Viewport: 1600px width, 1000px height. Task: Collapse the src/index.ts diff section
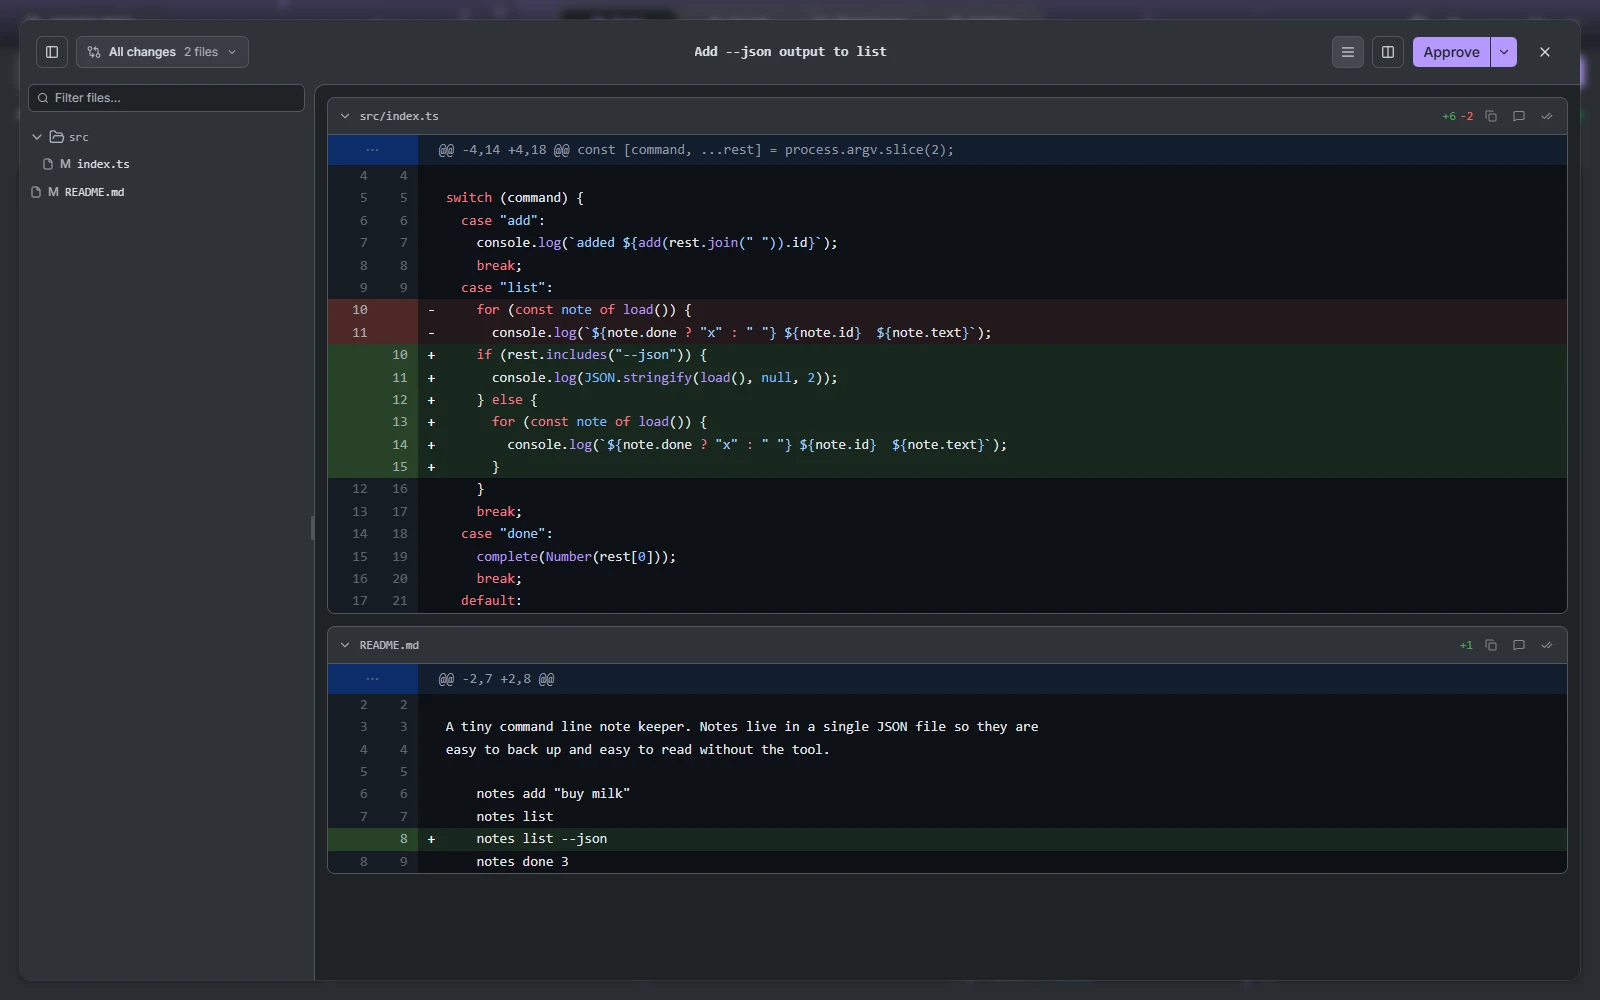(345, 116)
